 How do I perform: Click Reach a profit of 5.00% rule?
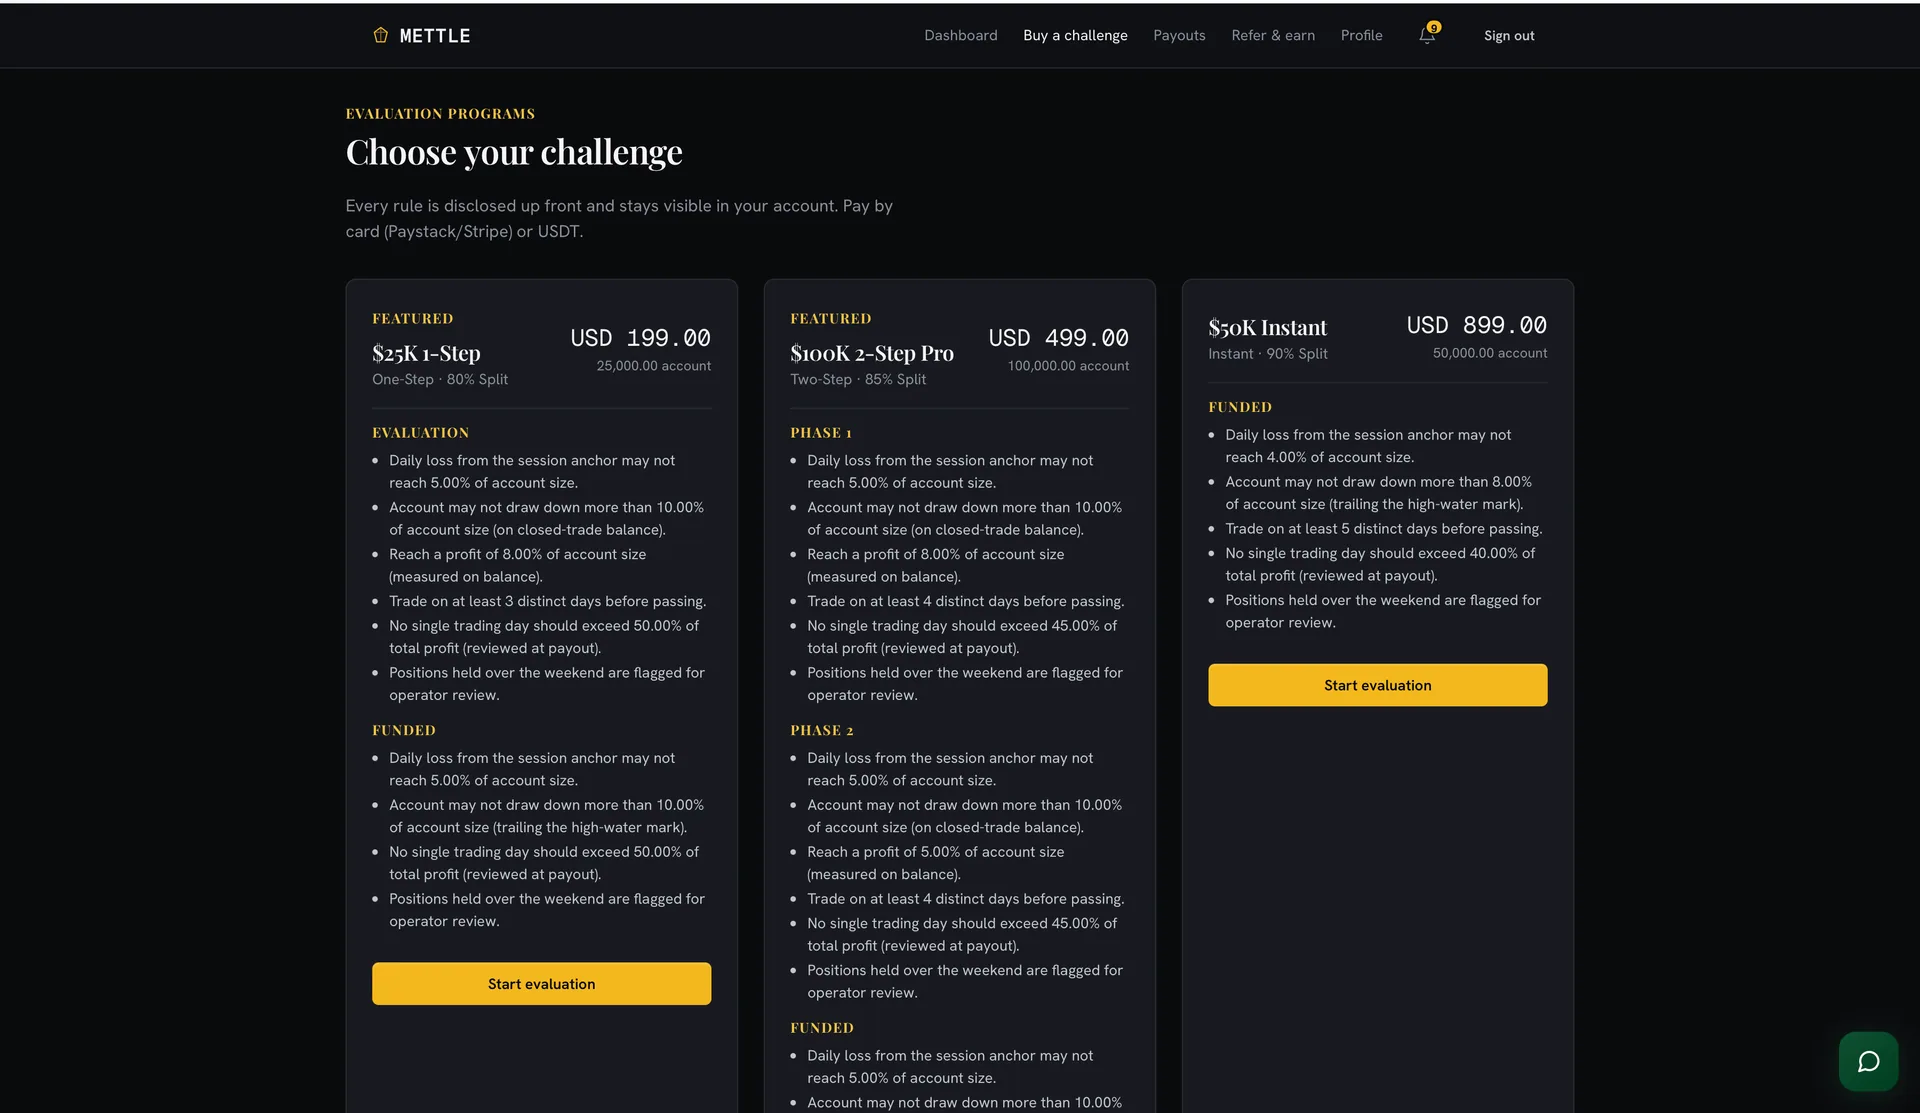[x=935, y=863]
